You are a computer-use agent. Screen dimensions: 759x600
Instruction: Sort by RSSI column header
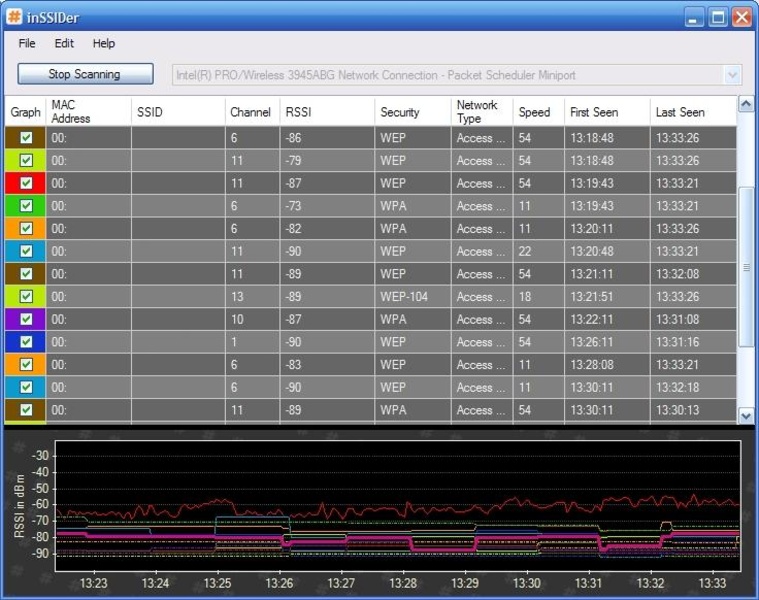click(x=298, y=112)
